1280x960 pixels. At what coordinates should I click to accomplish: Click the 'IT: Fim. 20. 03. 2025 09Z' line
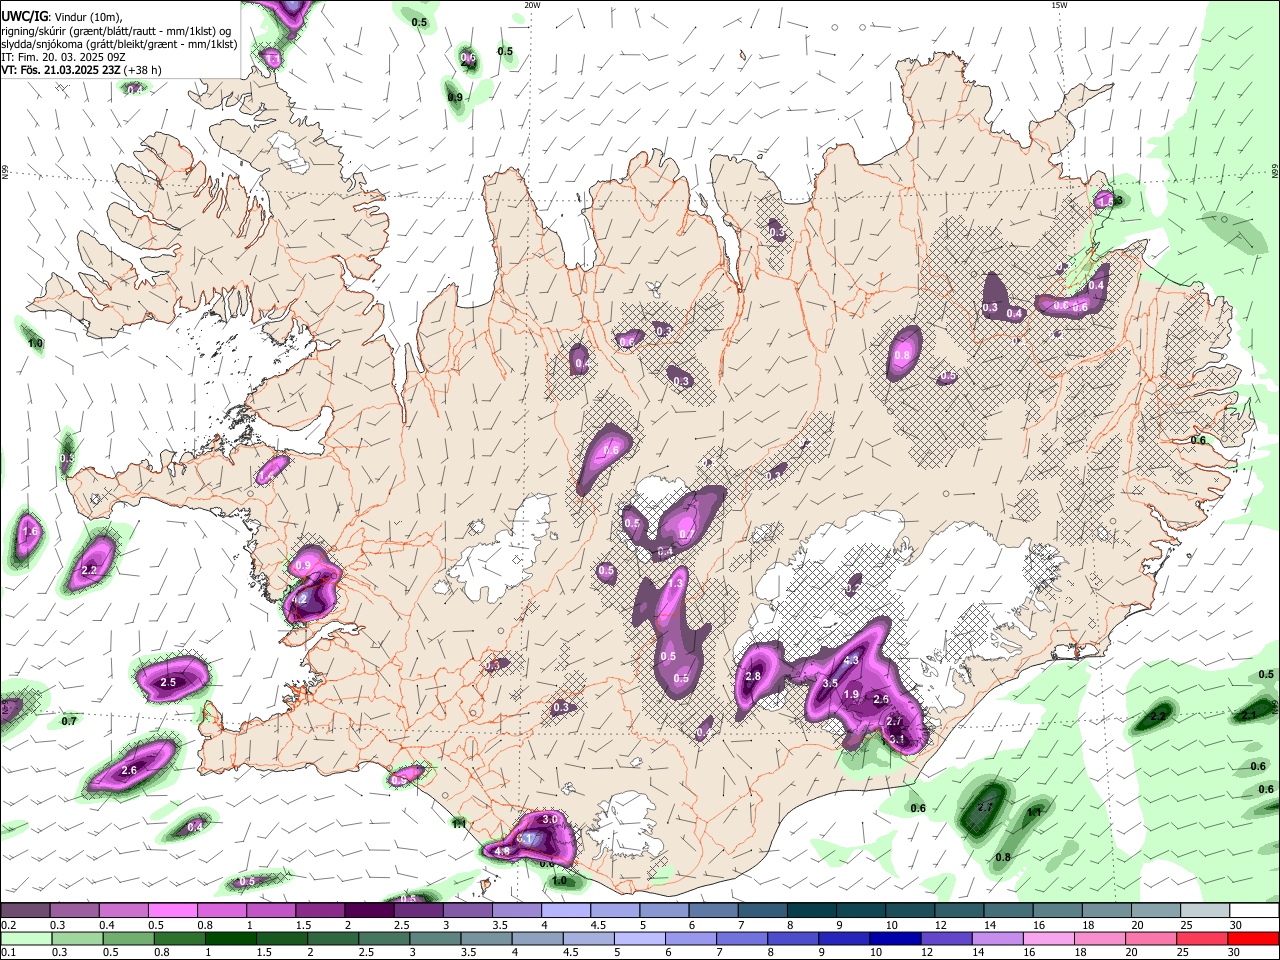pos(63,57)
